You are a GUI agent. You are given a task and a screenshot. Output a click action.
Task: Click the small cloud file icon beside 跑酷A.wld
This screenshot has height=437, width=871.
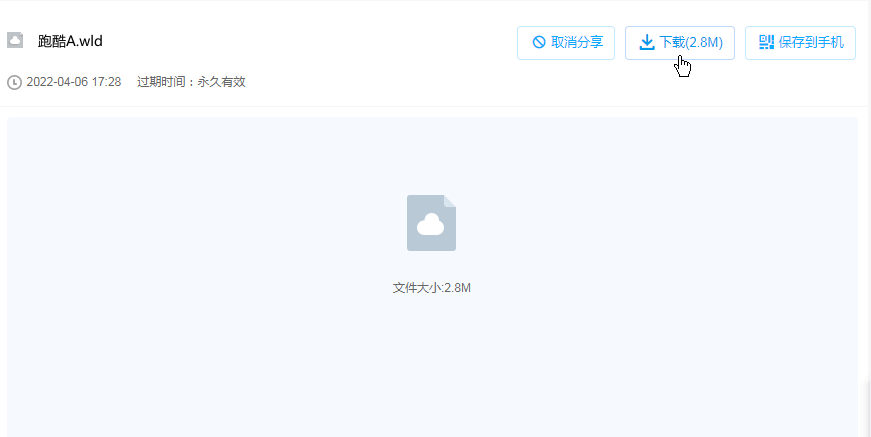(15, 41)
